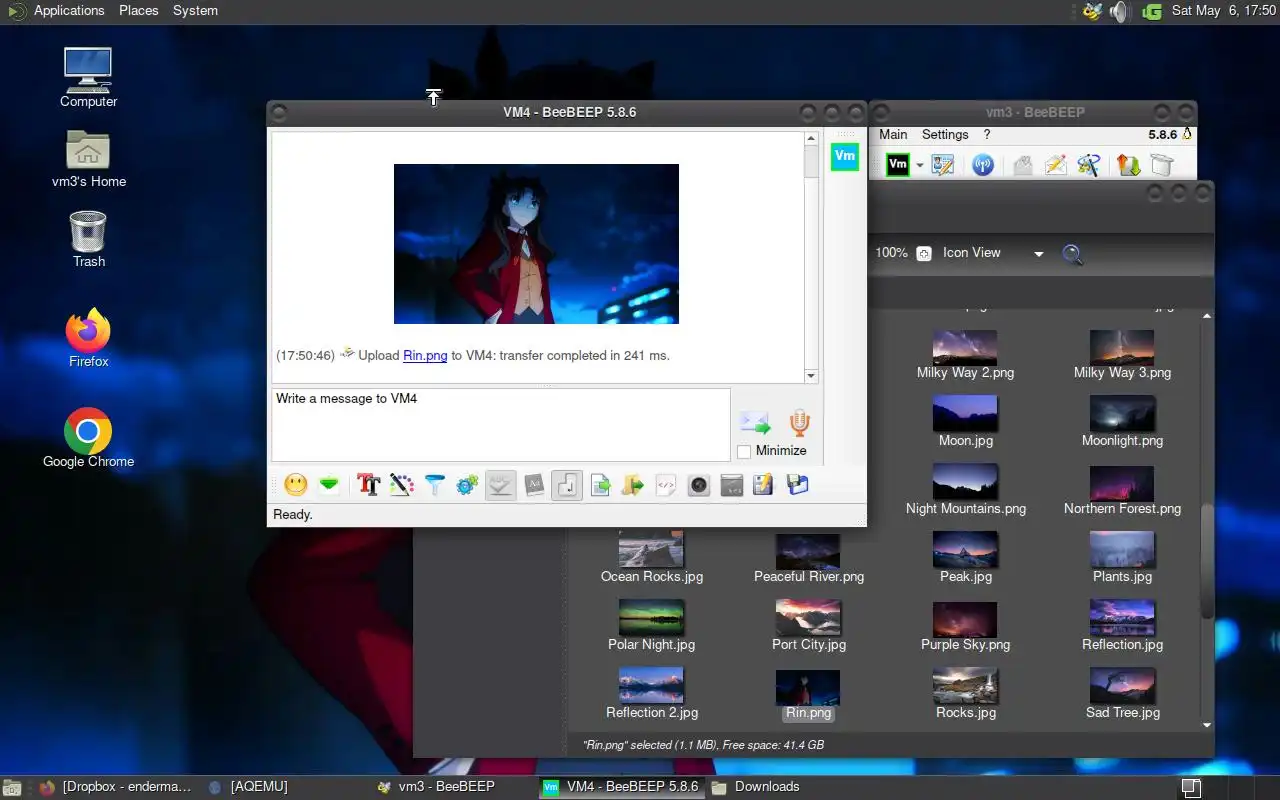Screen dimensions: 1280x800
Task: Open the Places menu
Action: 139,11
